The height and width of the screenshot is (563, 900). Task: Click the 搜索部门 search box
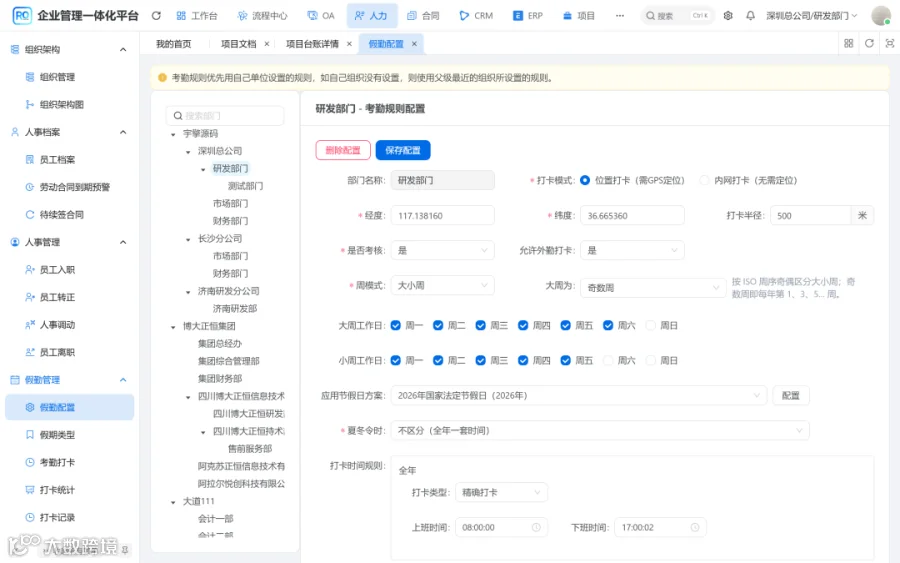coord(225,116)
